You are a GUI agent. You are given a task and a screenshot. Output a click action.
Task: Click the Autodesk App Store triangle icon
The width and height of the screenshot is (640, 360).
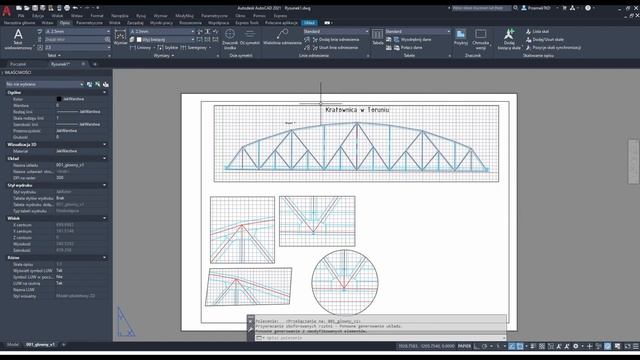[573, 8]
